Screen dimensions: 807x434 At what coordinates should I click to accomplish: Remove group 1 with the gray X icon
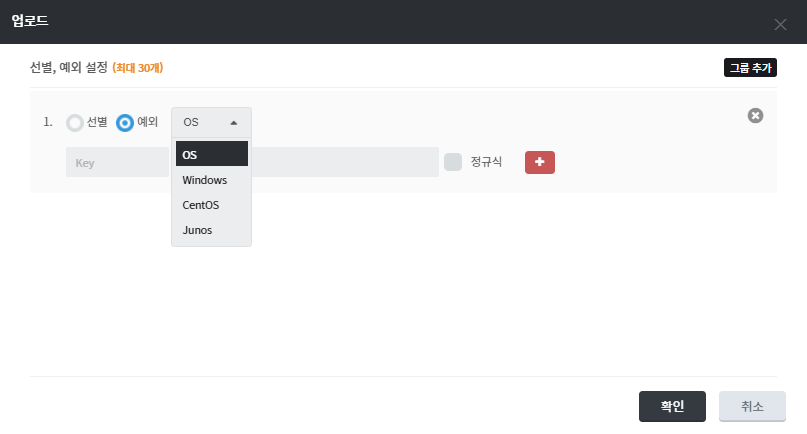pos(755,116)
